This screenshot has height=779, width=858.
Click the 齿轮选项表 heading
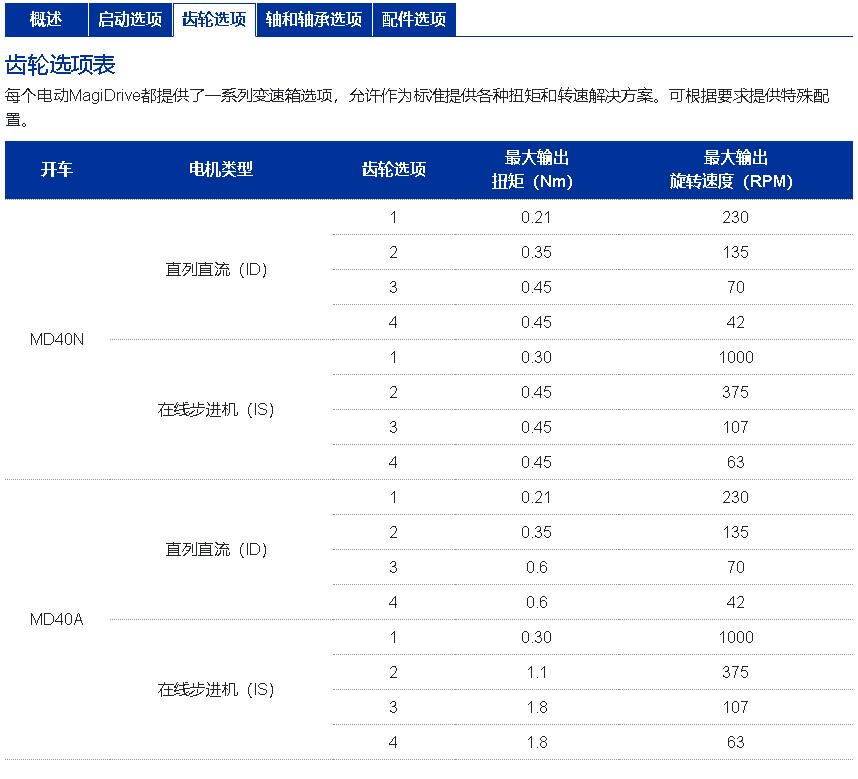[60, 65]
